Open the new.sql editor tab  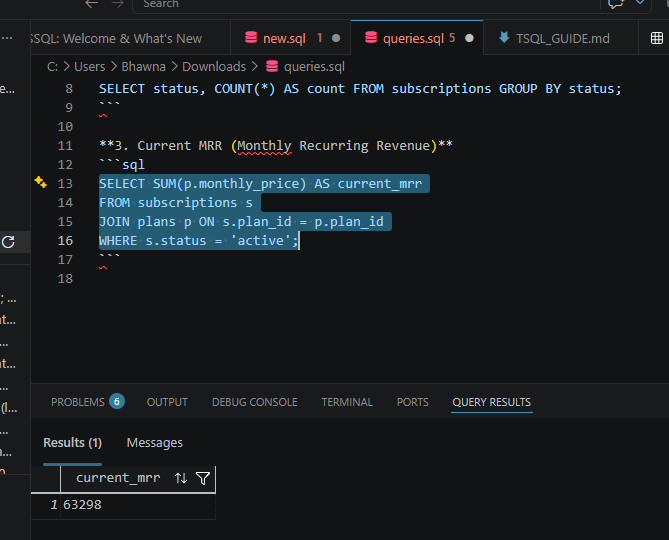290,38
